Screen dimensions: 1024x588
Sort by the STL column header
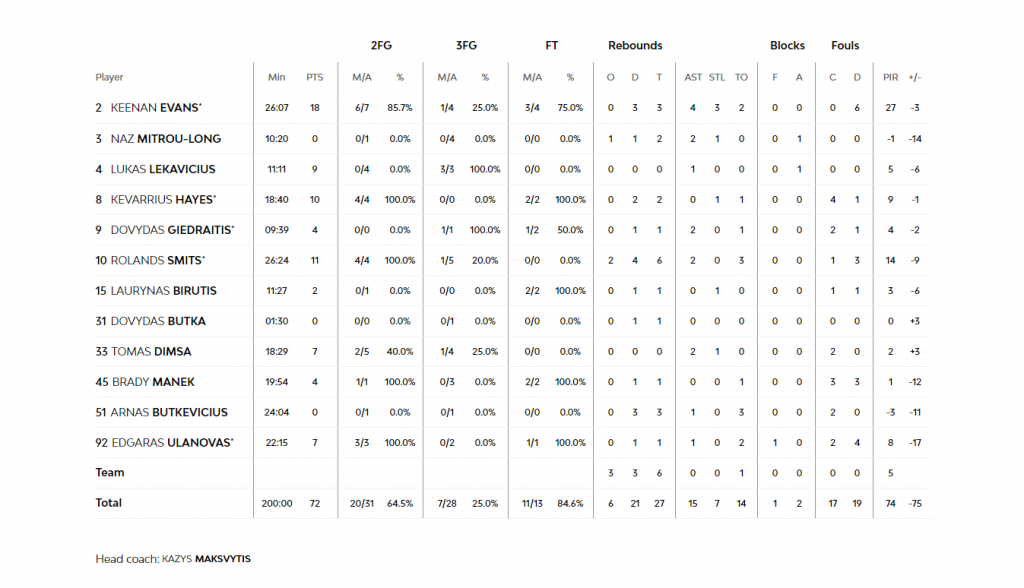718,77
